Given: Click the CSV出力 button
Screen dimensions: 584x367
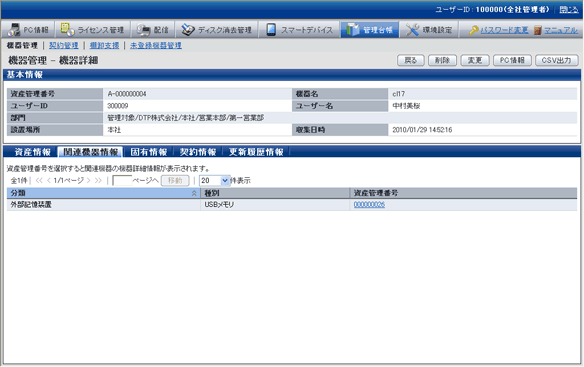Looking at the screenshot, I should (x=556, y=60).
